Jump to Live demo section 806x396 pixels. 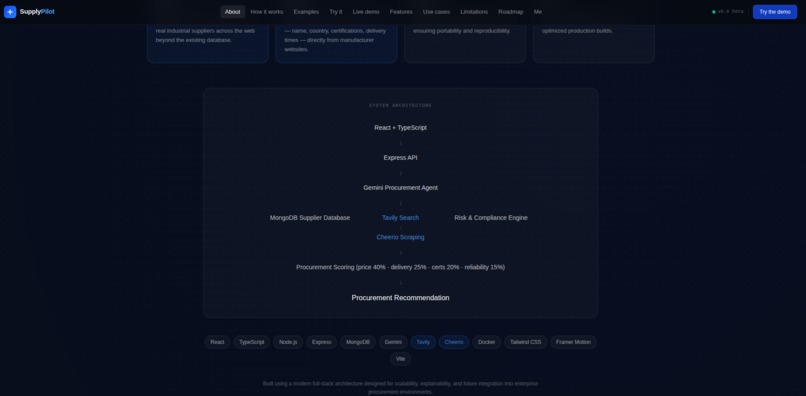click(x=366, y=12)
